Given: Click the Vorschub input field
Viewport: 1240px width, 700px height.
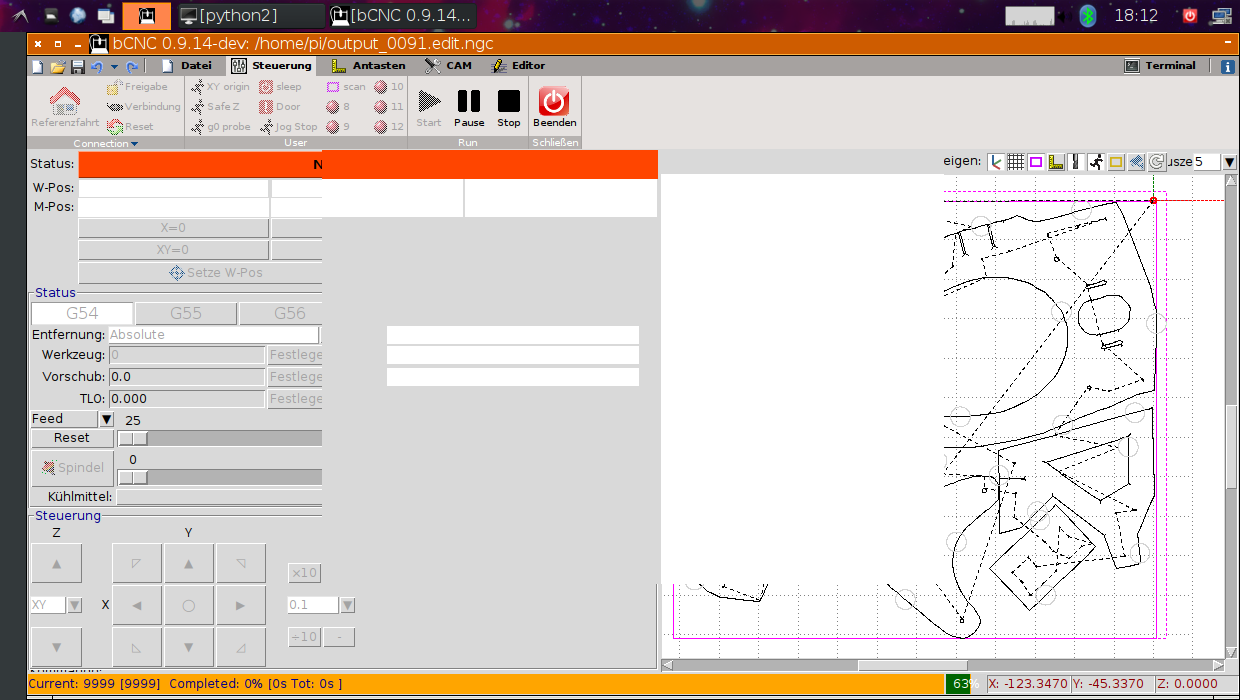Looking at the screenshot, I should coord(186,377).
